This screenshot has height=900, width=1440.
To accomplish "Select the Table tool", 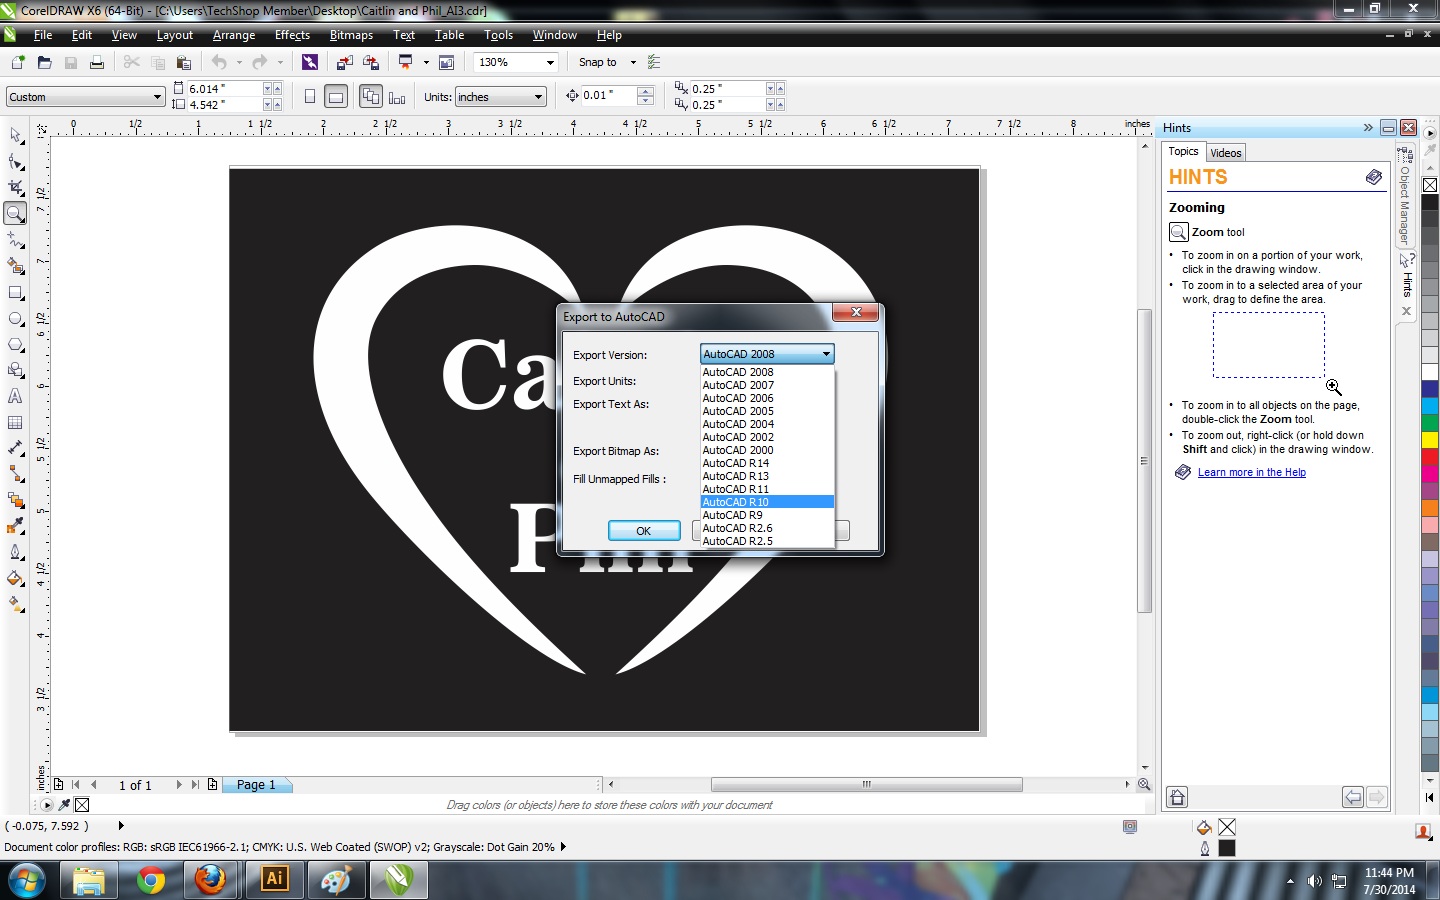I will (15, 422).
